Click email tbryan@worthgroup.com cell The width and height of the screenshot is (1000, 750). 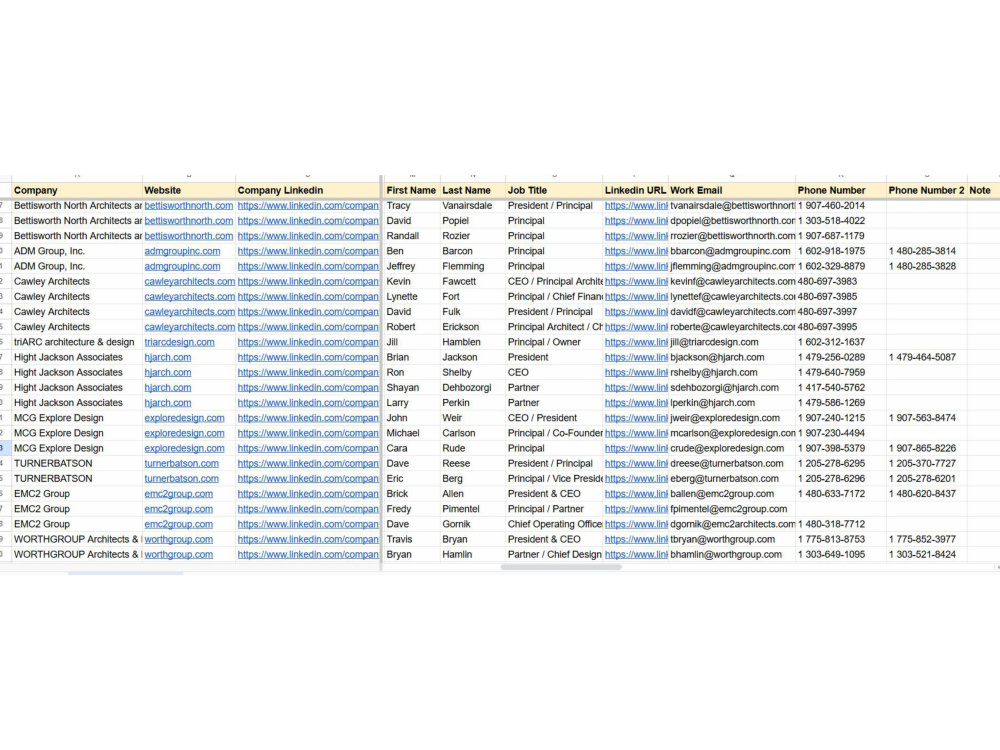(732, 539)
